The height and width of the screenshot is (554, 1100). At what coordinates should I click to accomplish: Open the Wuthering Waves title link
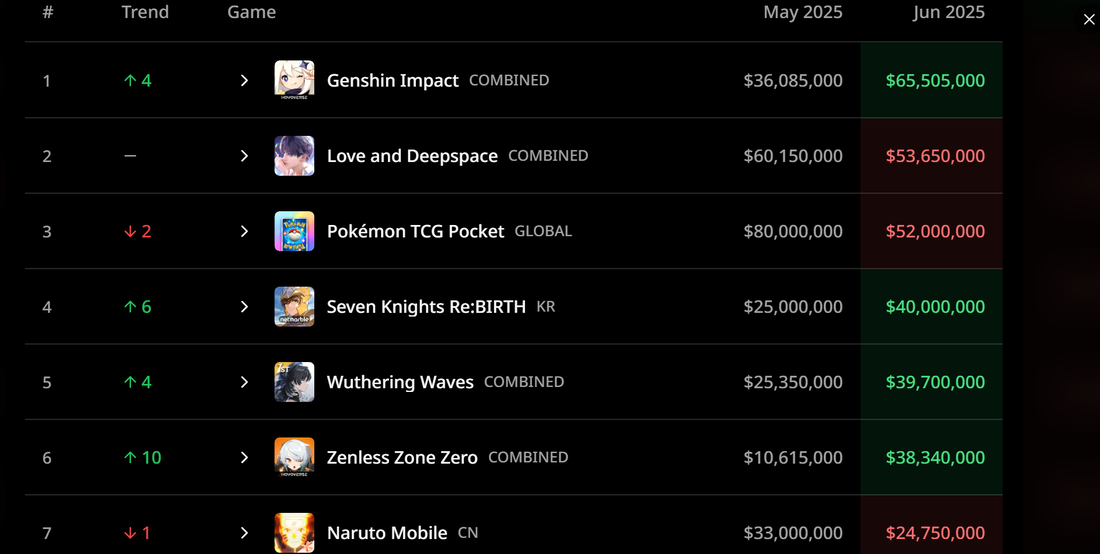(x=400, y=382)
